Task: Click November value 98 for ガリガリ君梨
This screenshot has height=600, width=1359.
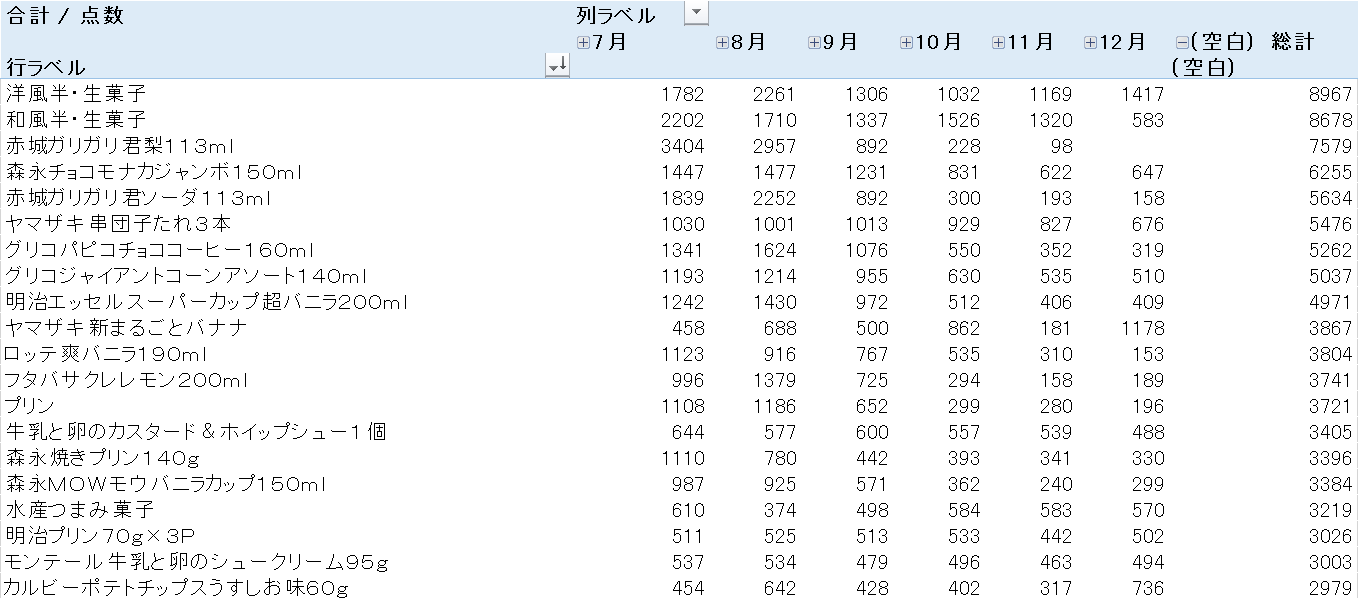Action: [1061, 146]
